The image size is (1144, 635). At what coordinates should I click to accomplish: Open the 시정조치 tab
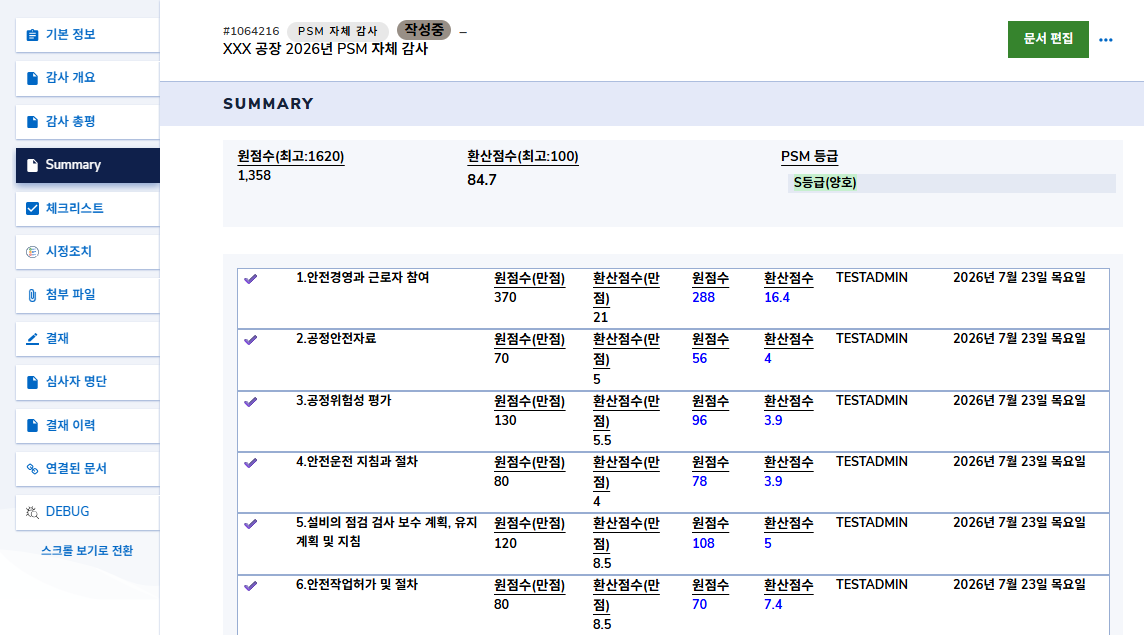click(88, 252)
